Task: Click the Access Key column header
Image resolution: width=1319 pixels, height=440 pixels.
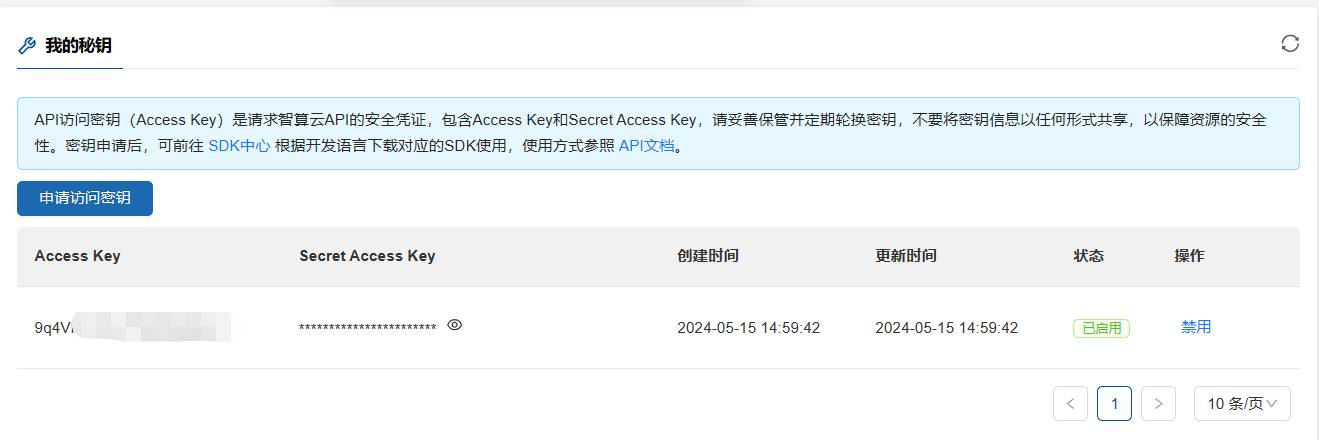Action: pos(77,256)
